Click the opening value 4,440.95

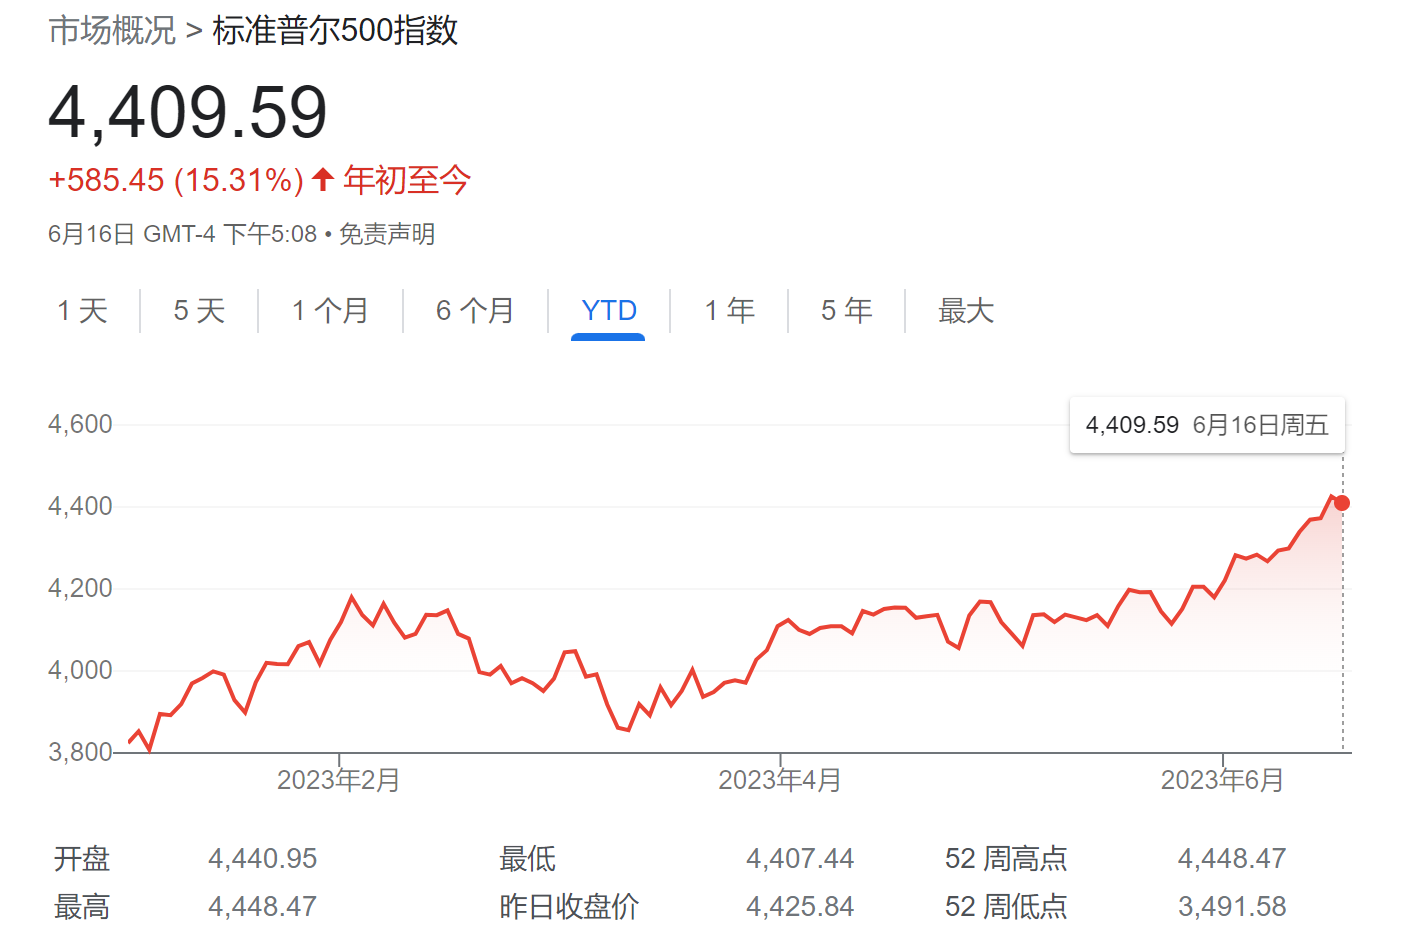point(263,859)
